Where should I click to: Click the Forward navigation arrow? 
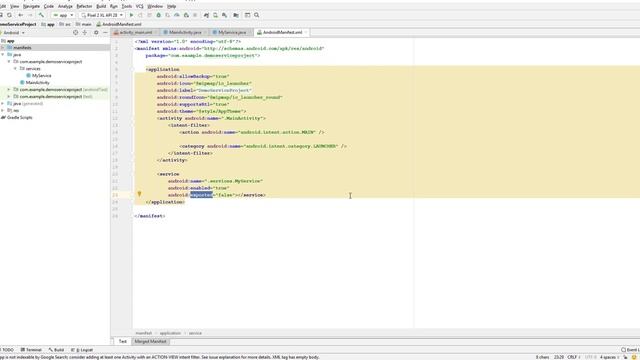[x=30, y=15]
